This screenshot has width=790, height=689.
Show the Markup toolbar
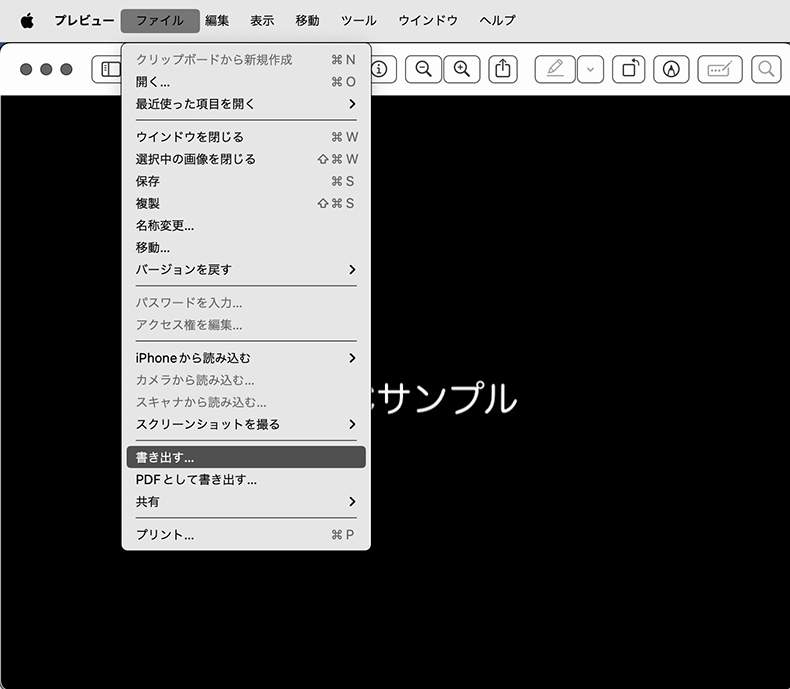coord(671,69)
